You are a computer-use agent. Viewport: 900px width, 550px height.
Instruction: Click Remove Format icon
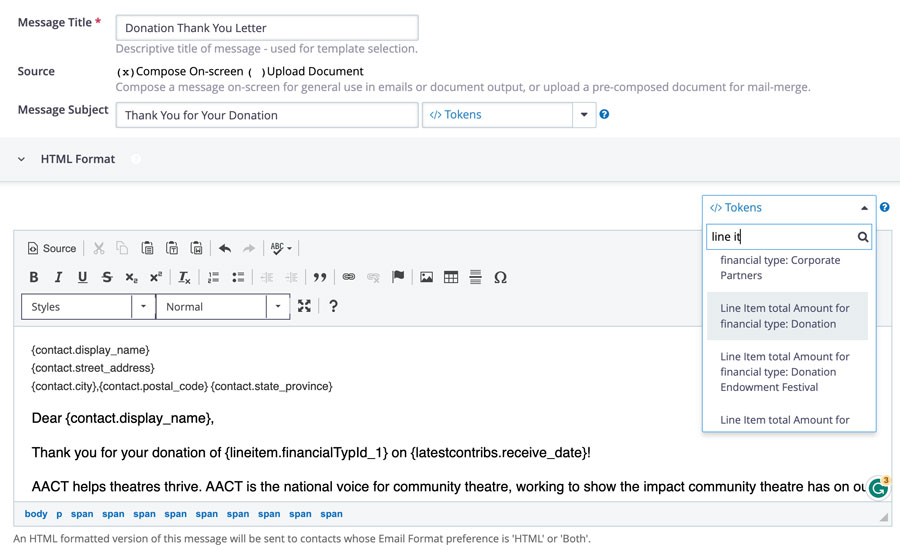click(x=184, y=277)
